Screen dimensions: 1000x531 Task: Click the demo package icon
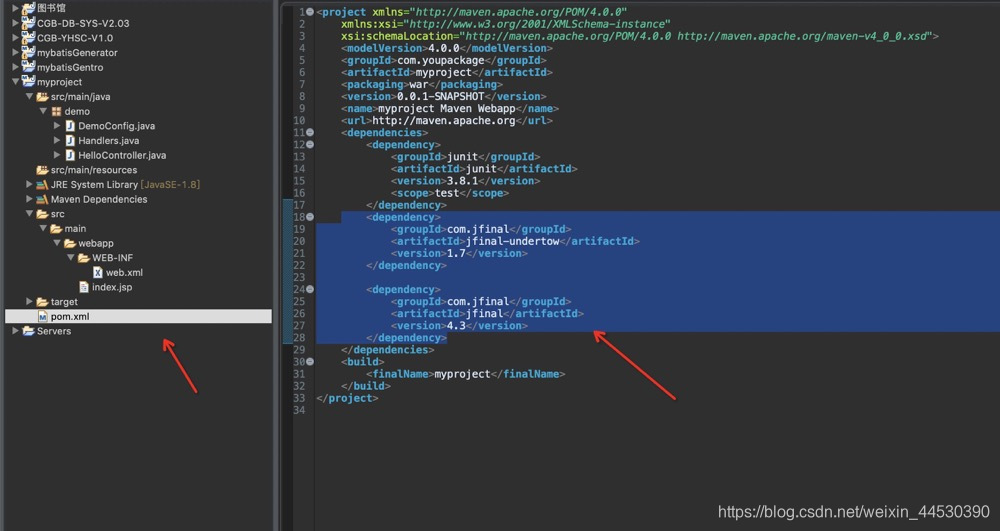[56, 111]
